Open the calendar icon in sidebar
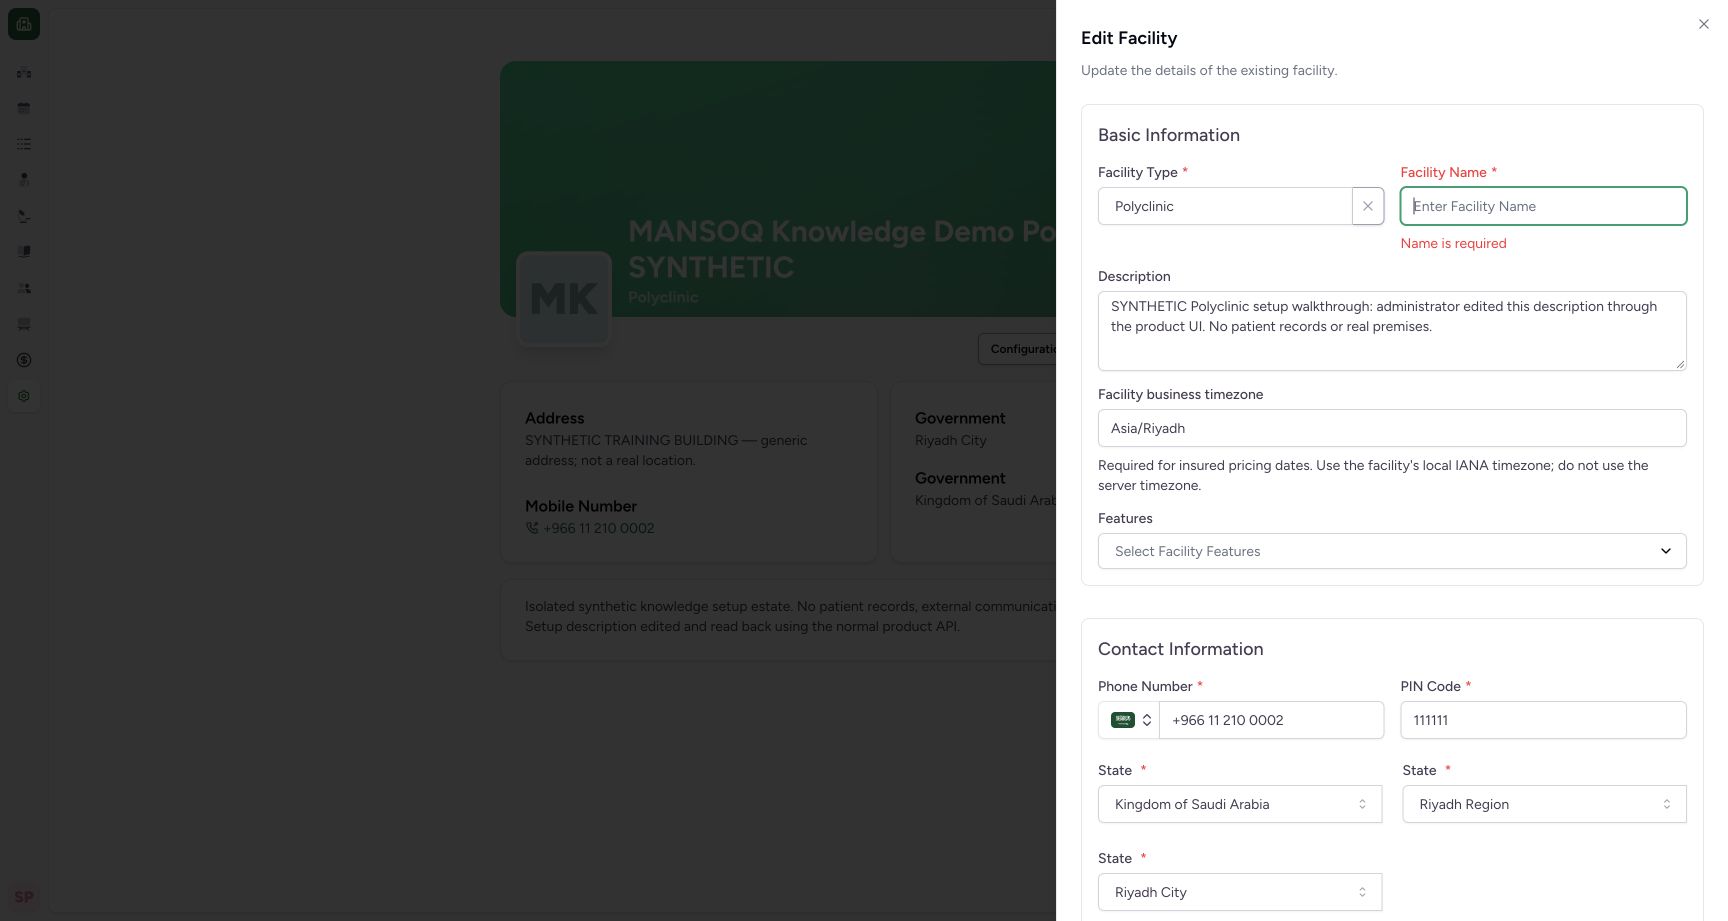Screen dimensions: 1728x921 (x=24, y=108)
